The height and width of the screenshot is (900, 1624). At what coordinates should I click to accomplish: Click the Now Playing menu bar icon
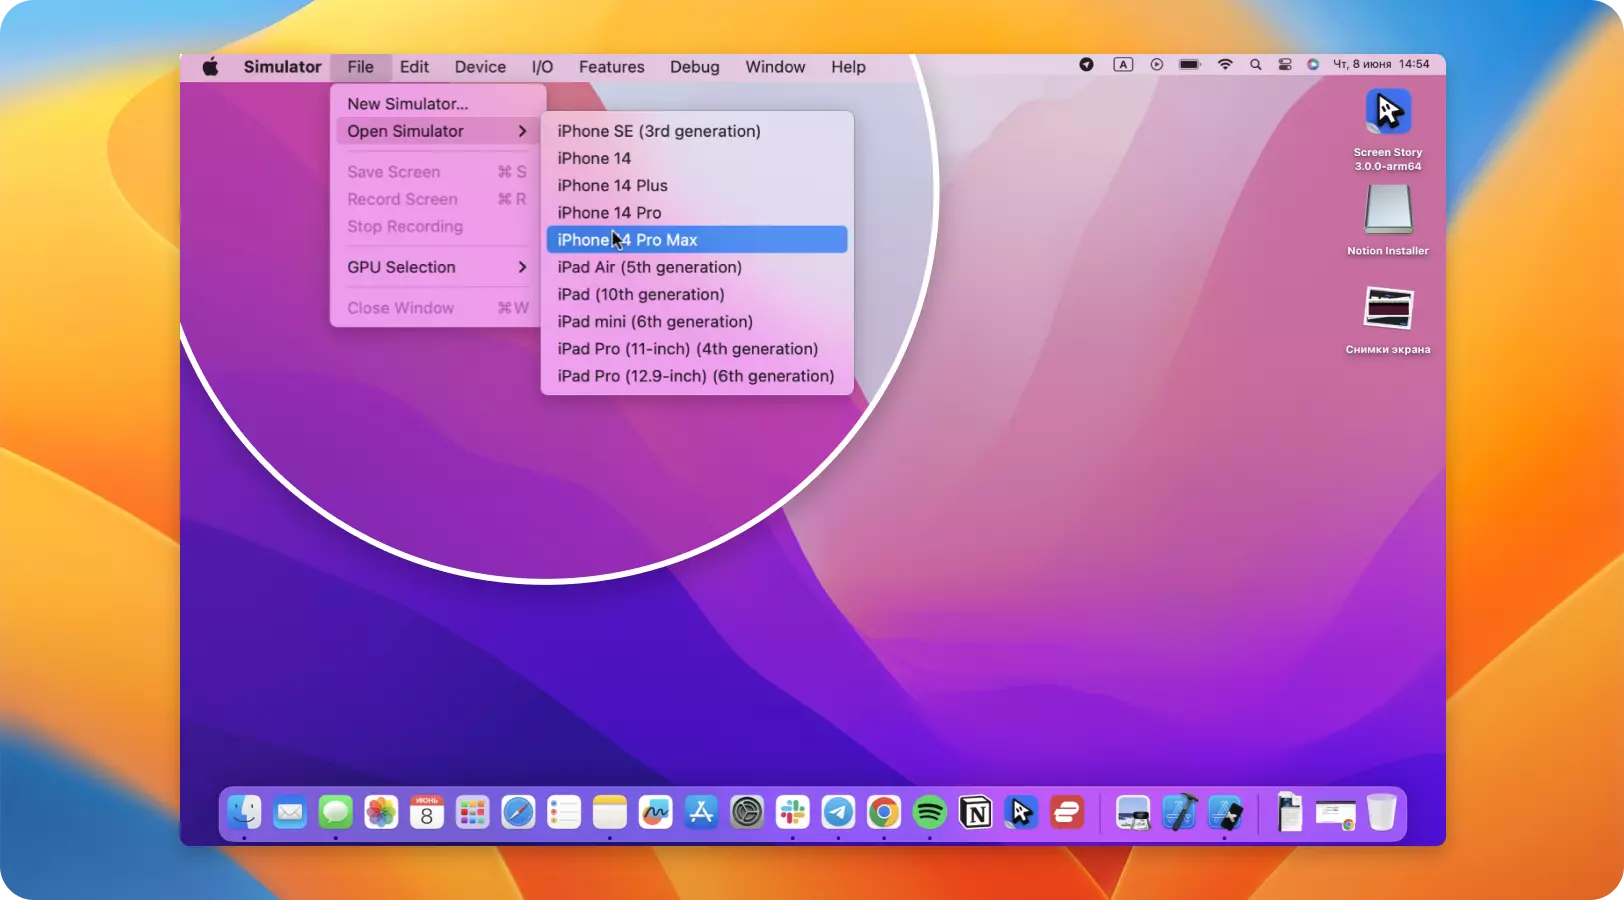point(1156,64)
